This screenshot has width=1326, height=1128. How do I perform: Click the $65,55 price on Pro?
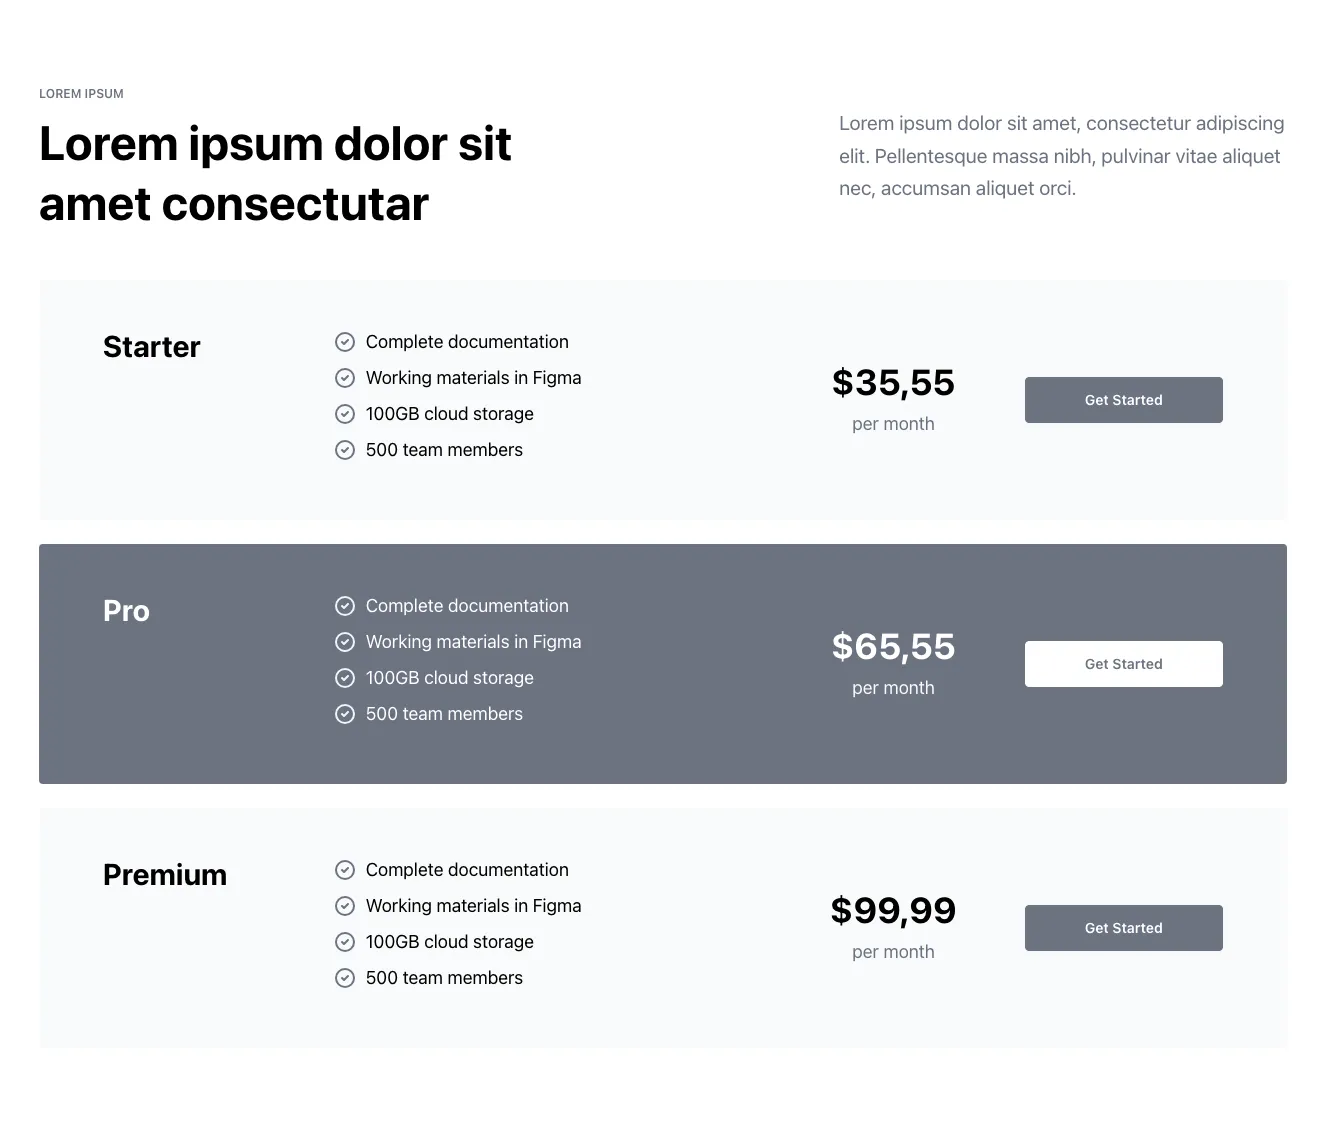[893, 647]
